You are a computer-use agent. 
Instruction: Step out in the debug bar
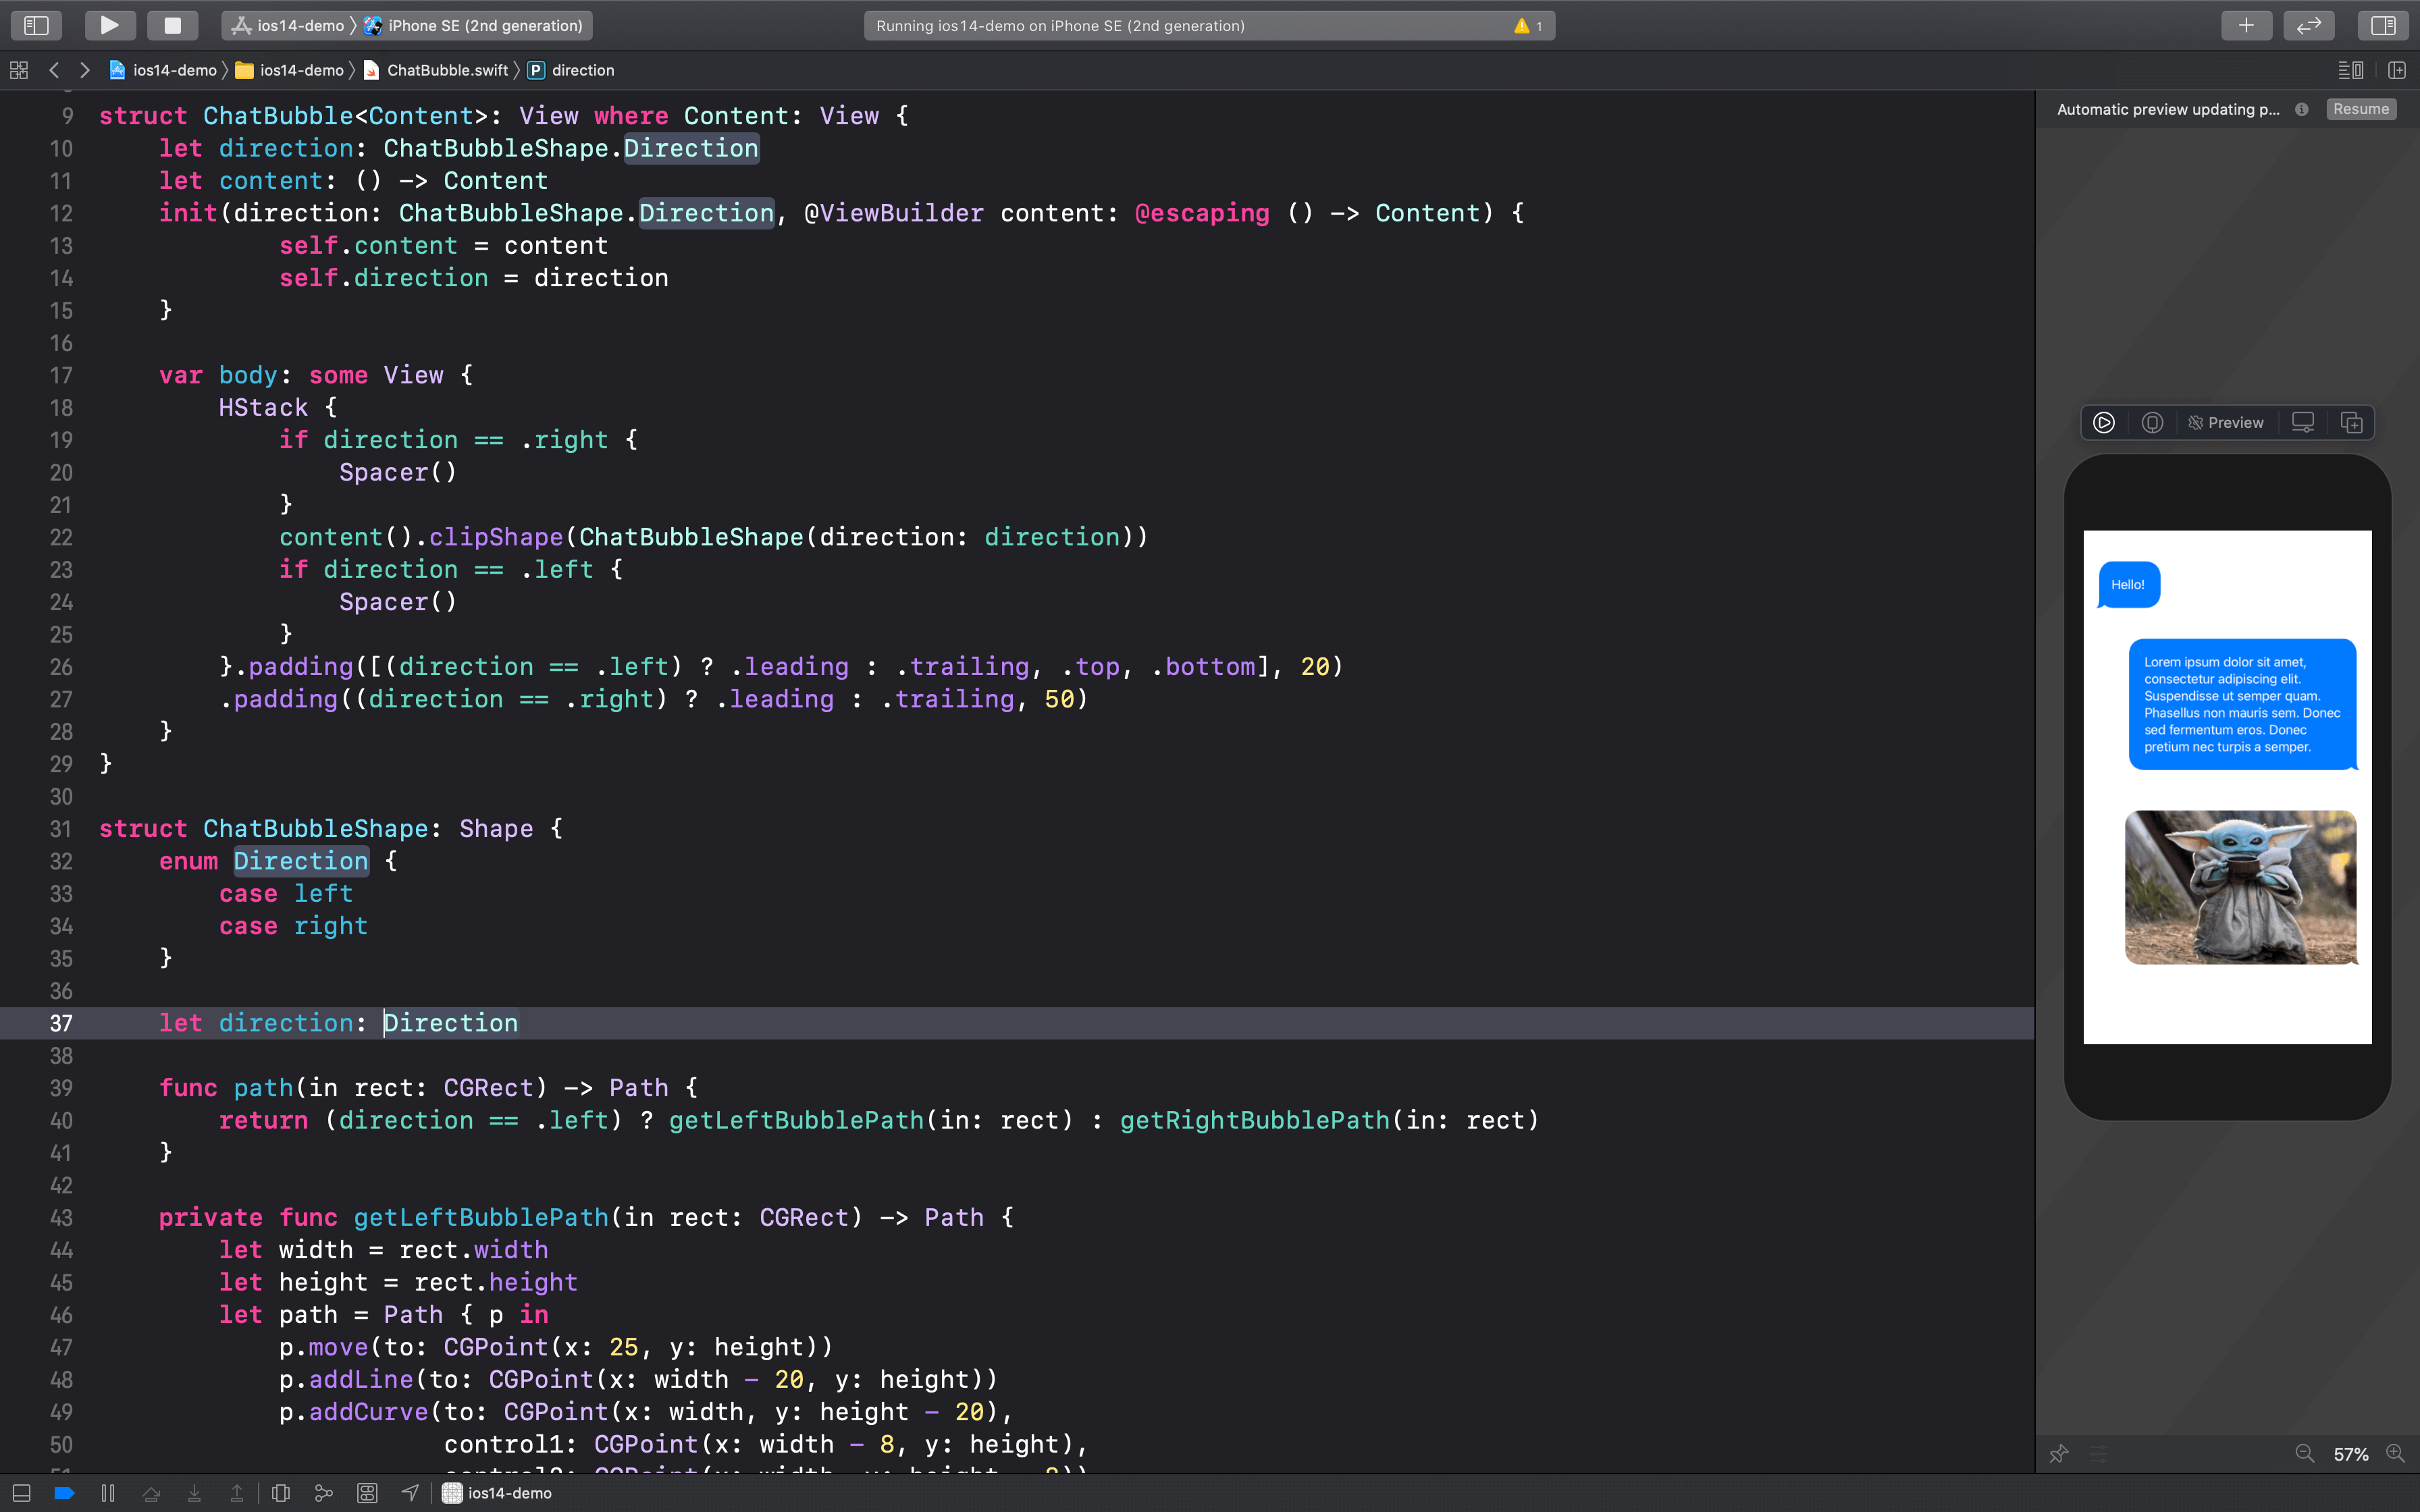point(237,1493)
